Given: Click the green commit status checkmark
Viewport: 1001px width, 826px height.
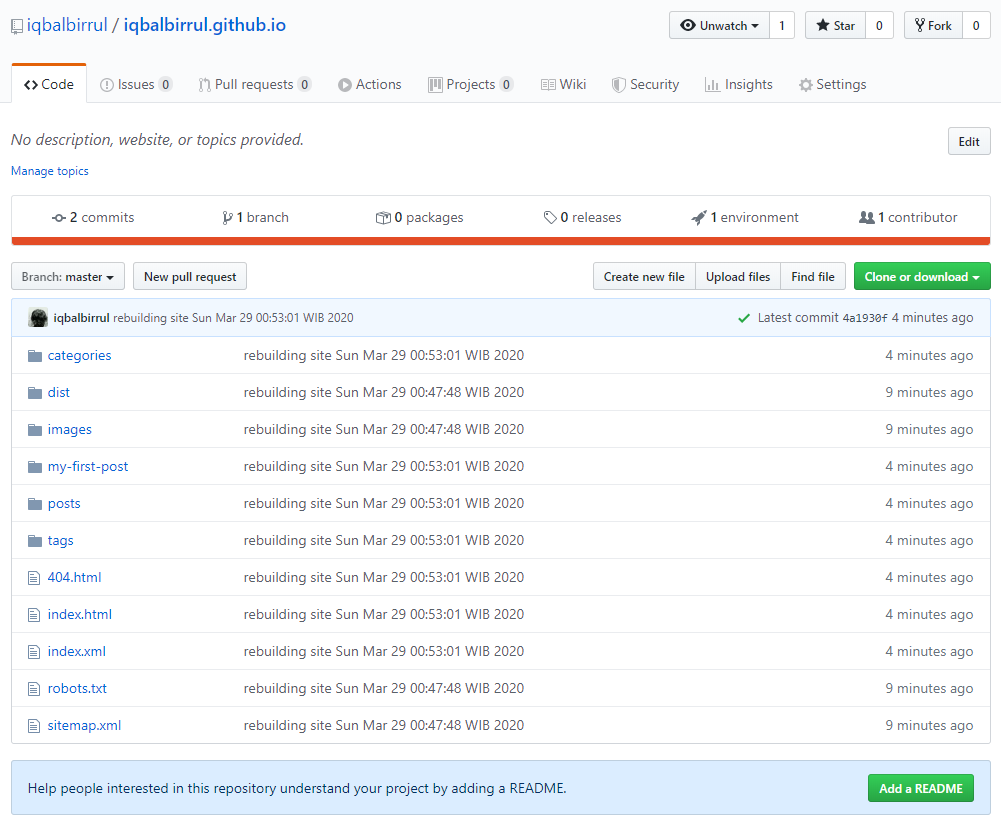Looking at the screenshot, I should [x=743, y=318].
